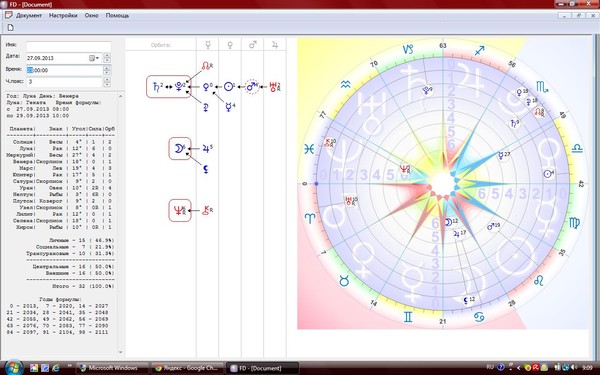Click the Jupiter column header icon
This screenshot has height=375, width=600.
(x=275, y=45)
